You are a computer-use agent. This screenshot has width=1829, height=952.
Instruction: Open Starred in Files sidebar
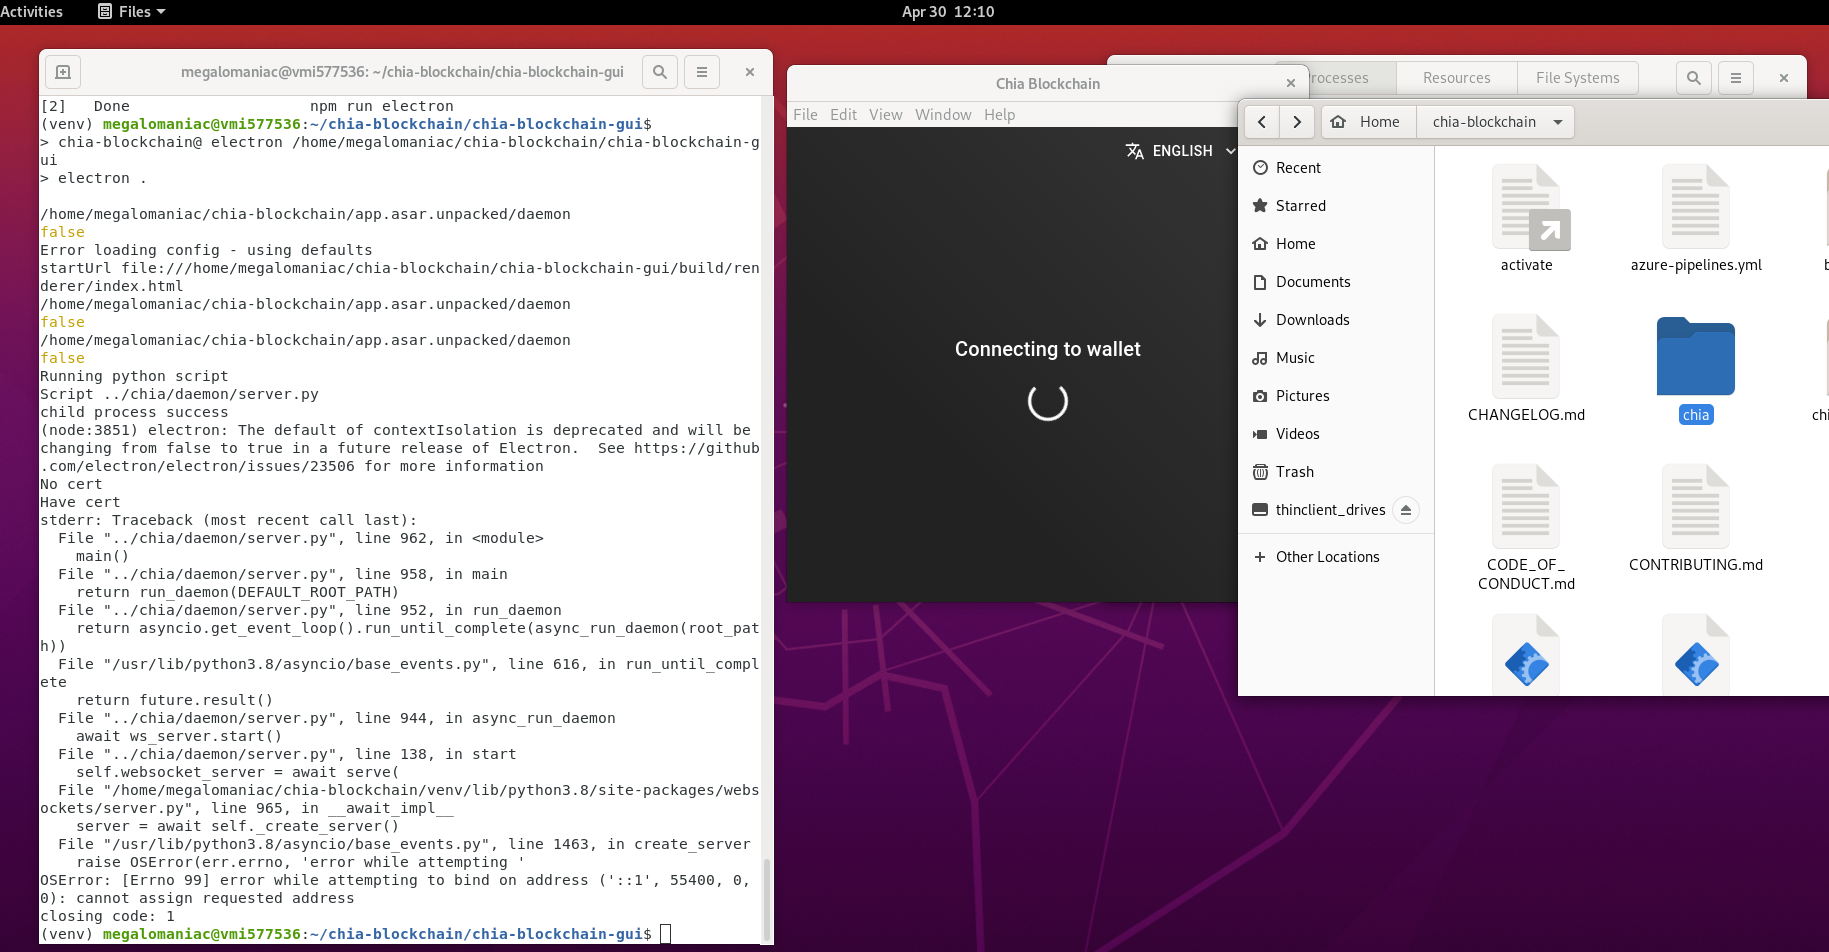pyautogui.click(x=1335, y=206)
